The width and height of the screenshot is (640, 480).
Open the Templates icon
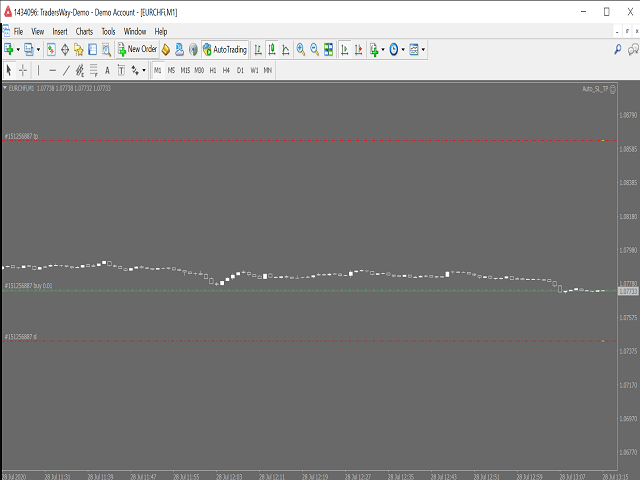[414, 49]
